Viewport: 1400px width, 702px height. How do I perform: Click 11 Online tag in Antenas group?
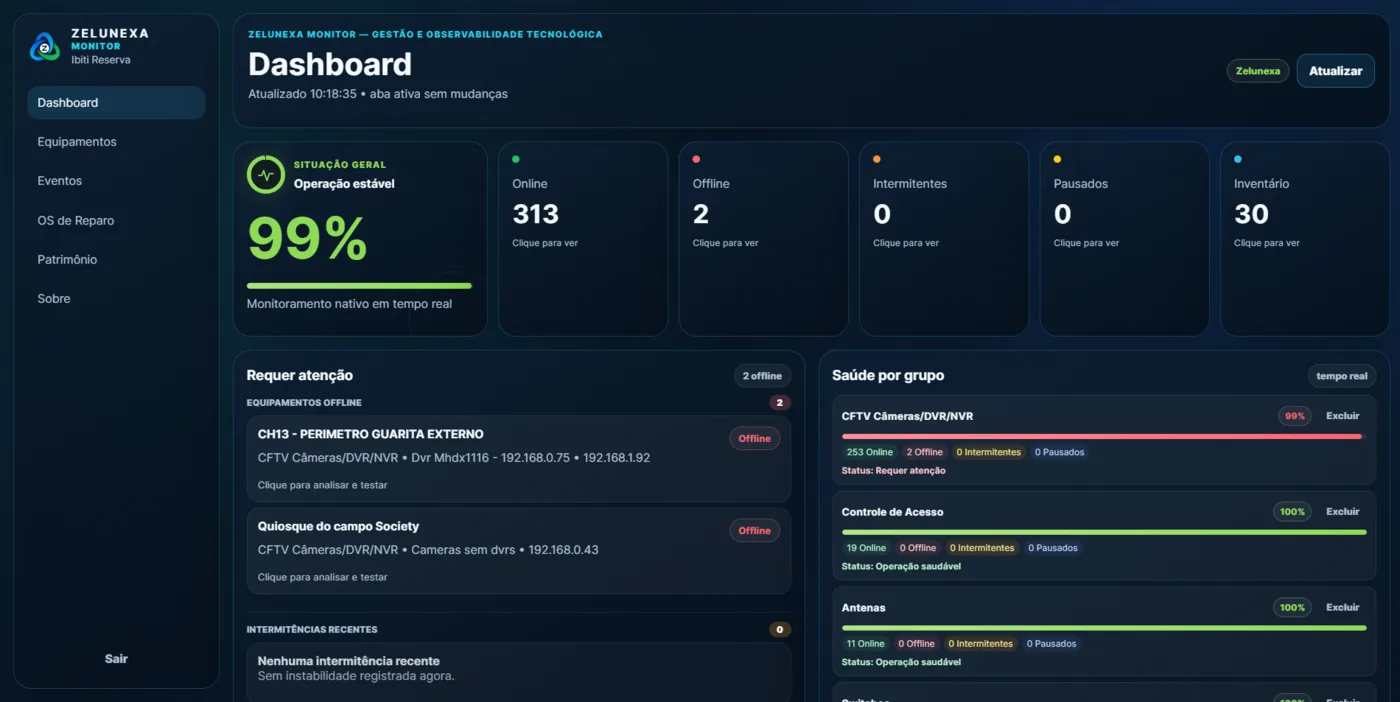pyautogui.click(x=865, y=644)
